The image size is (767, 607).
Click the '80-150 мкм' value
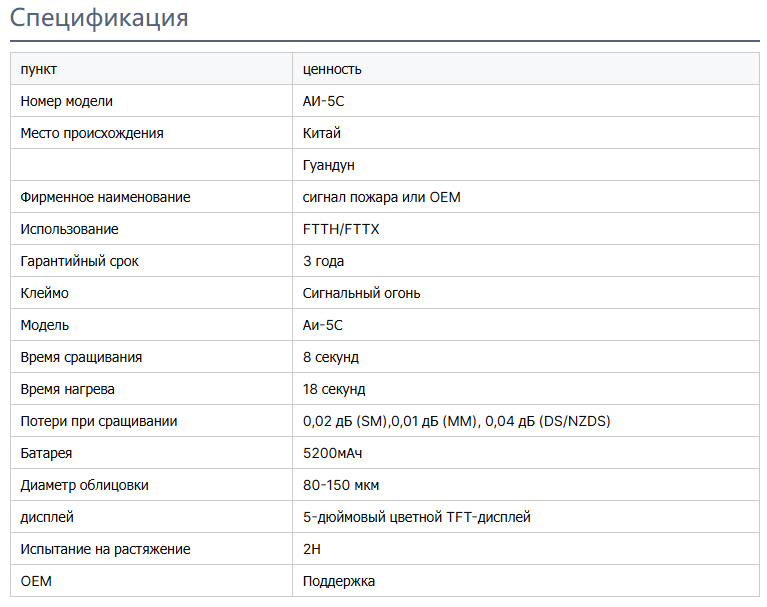point(340,485)
